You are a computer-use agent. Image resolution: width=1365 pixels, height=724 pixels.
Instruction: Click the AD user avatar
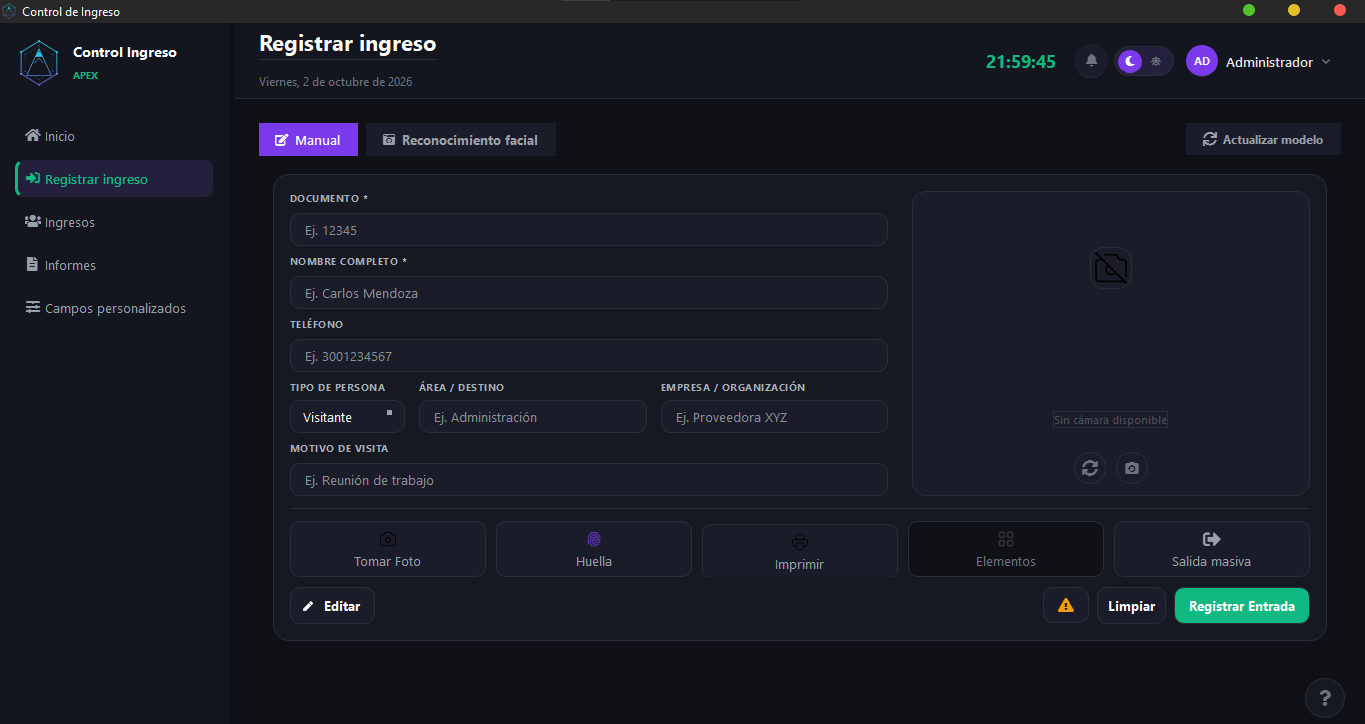tap(1202, 61)
